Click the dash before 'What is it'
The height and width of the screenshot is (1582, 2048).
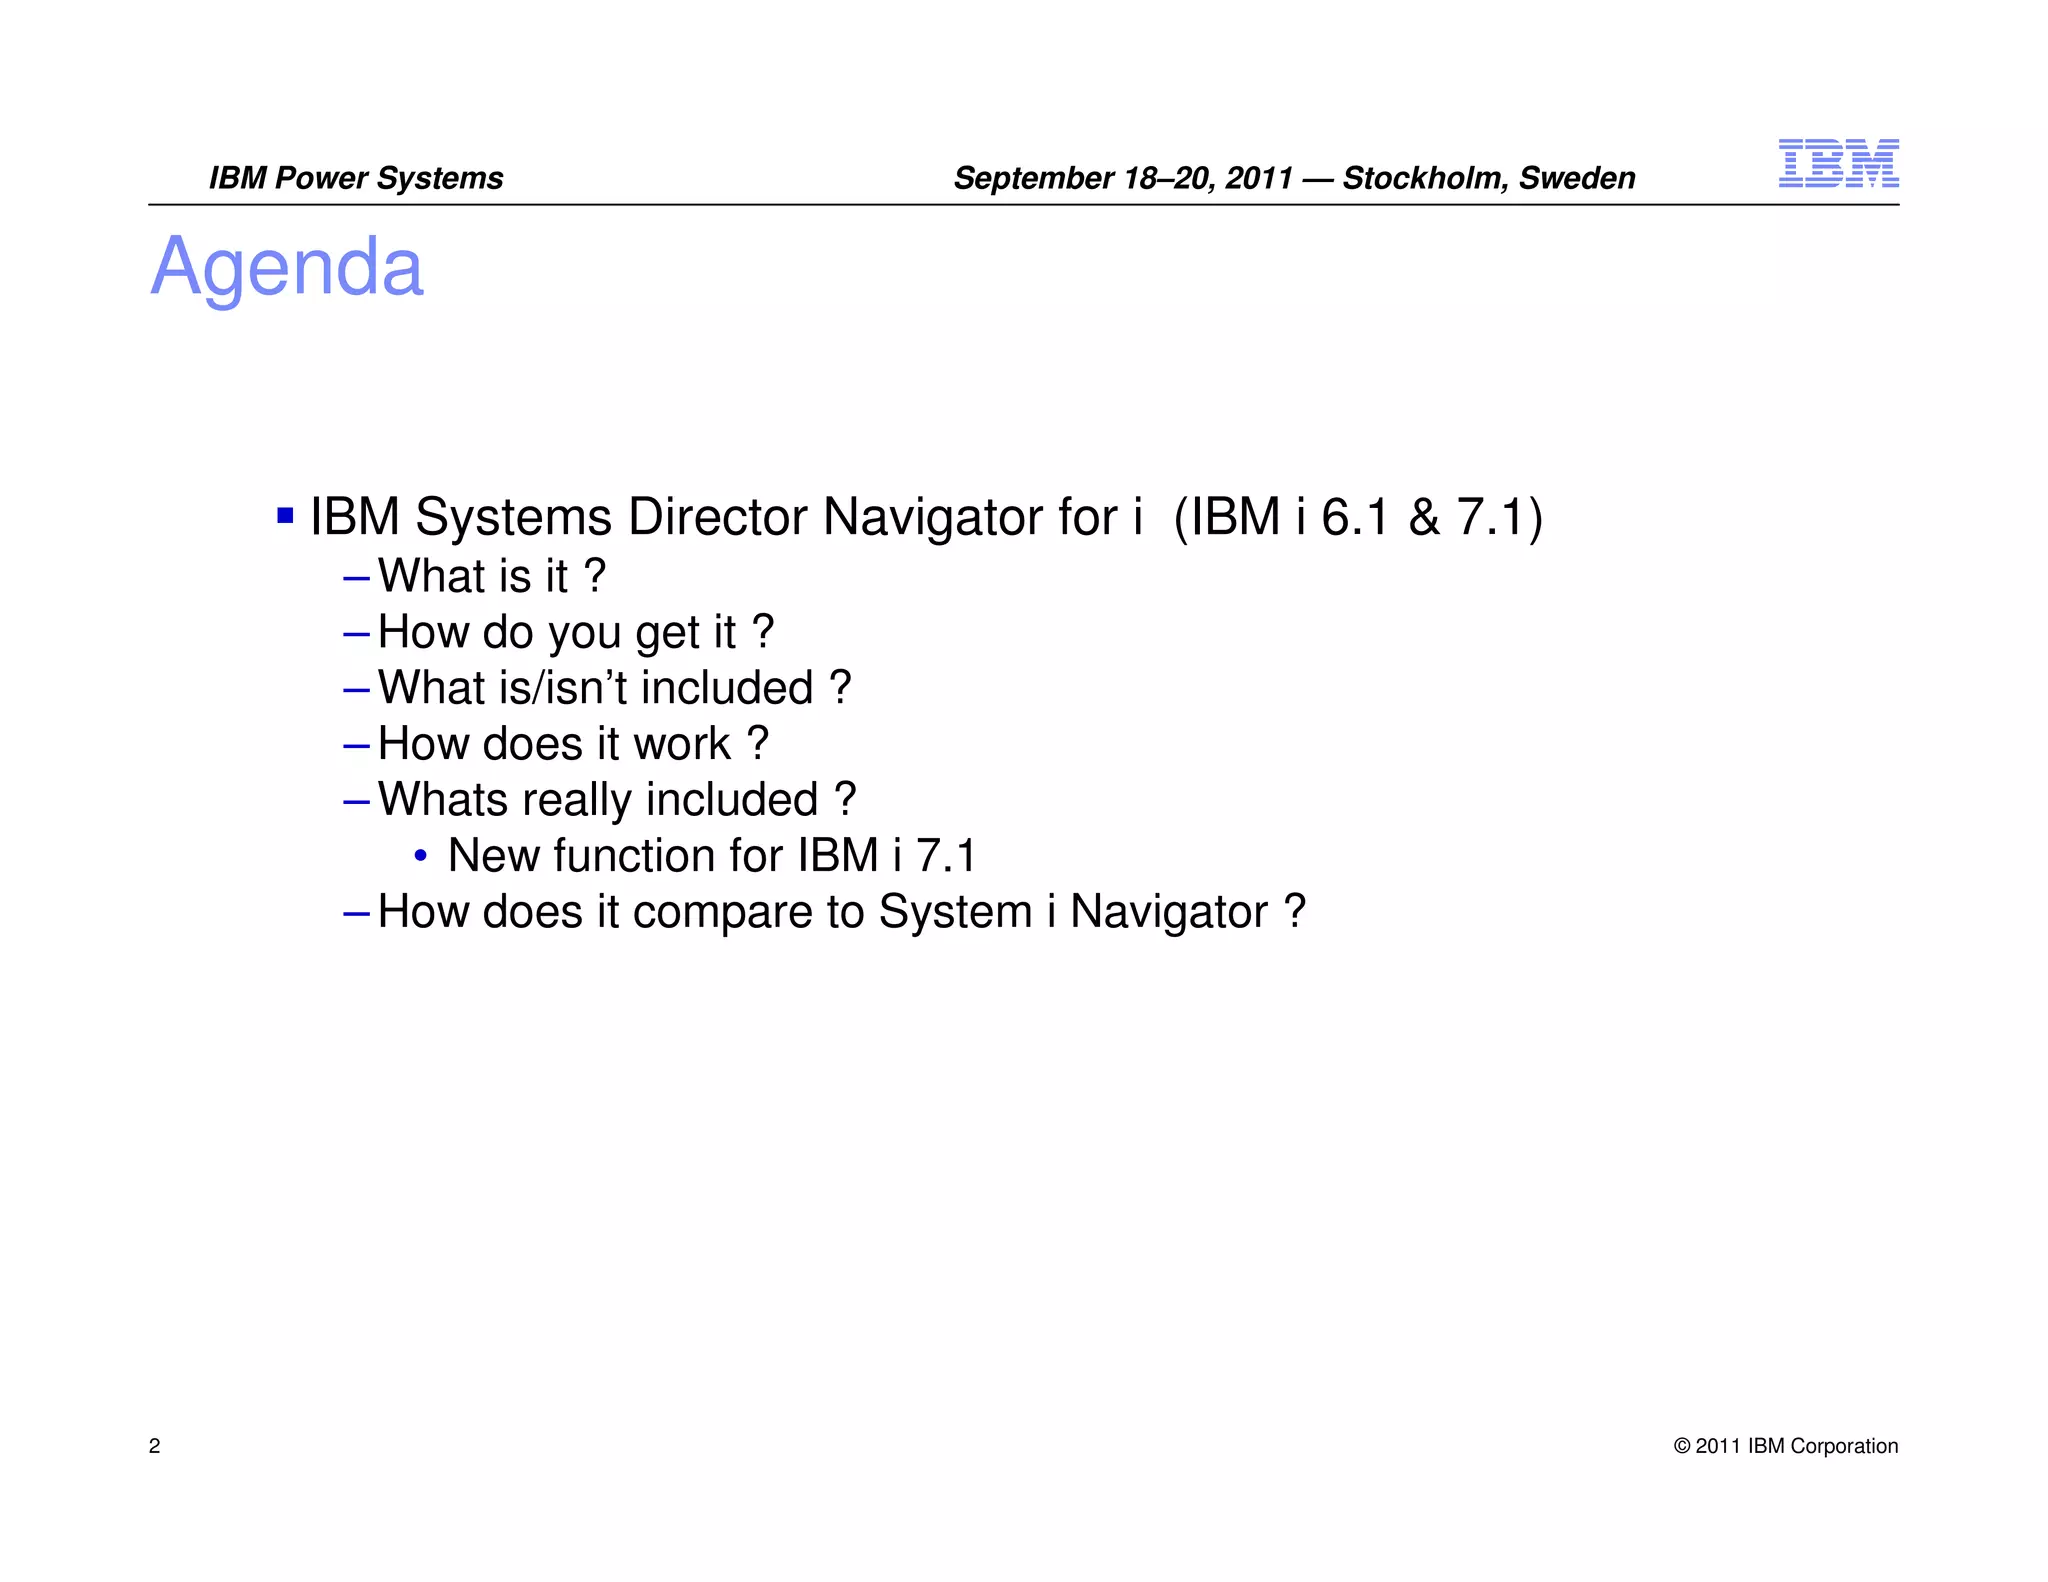[356, 578]
